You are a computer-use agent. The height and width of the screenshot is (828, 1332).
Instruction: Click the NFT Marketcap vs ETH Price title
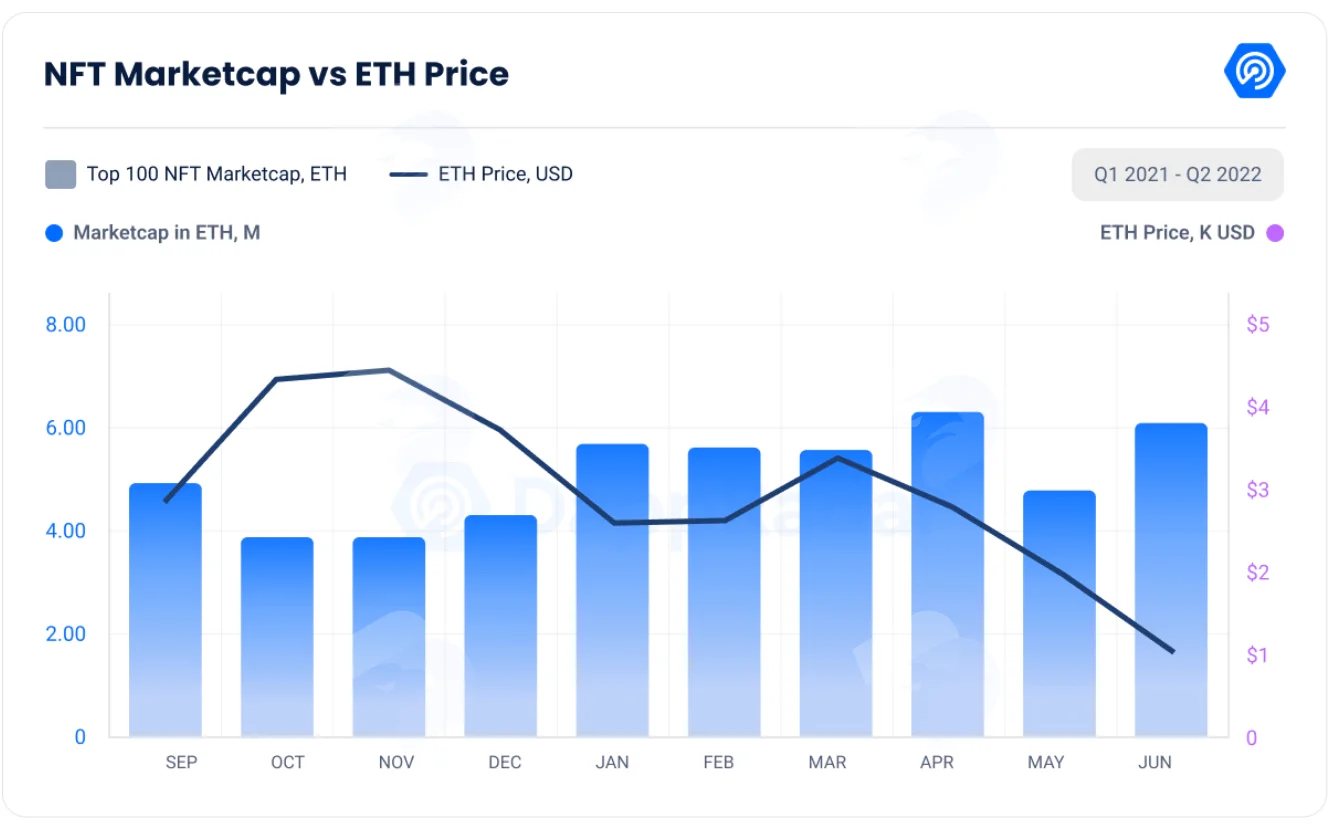pos(277,74)
